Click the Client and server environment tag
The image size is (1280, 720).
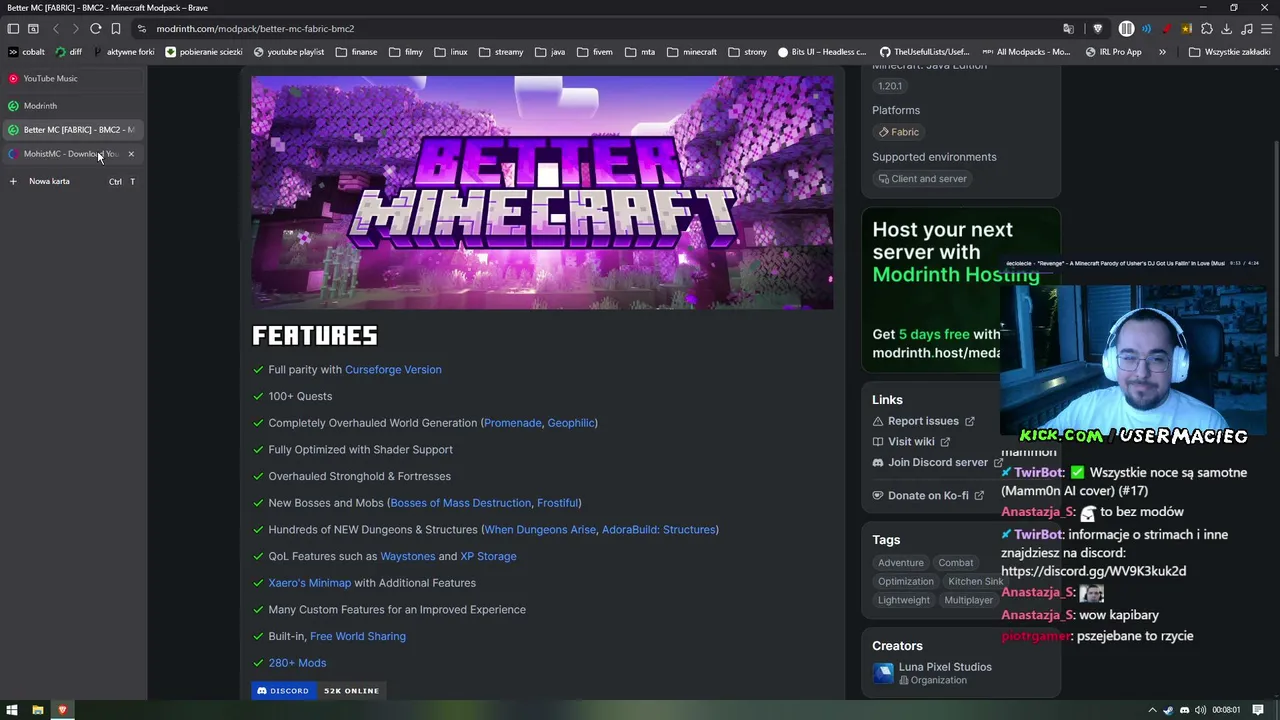pyautogui.click(x=922, y=179)
